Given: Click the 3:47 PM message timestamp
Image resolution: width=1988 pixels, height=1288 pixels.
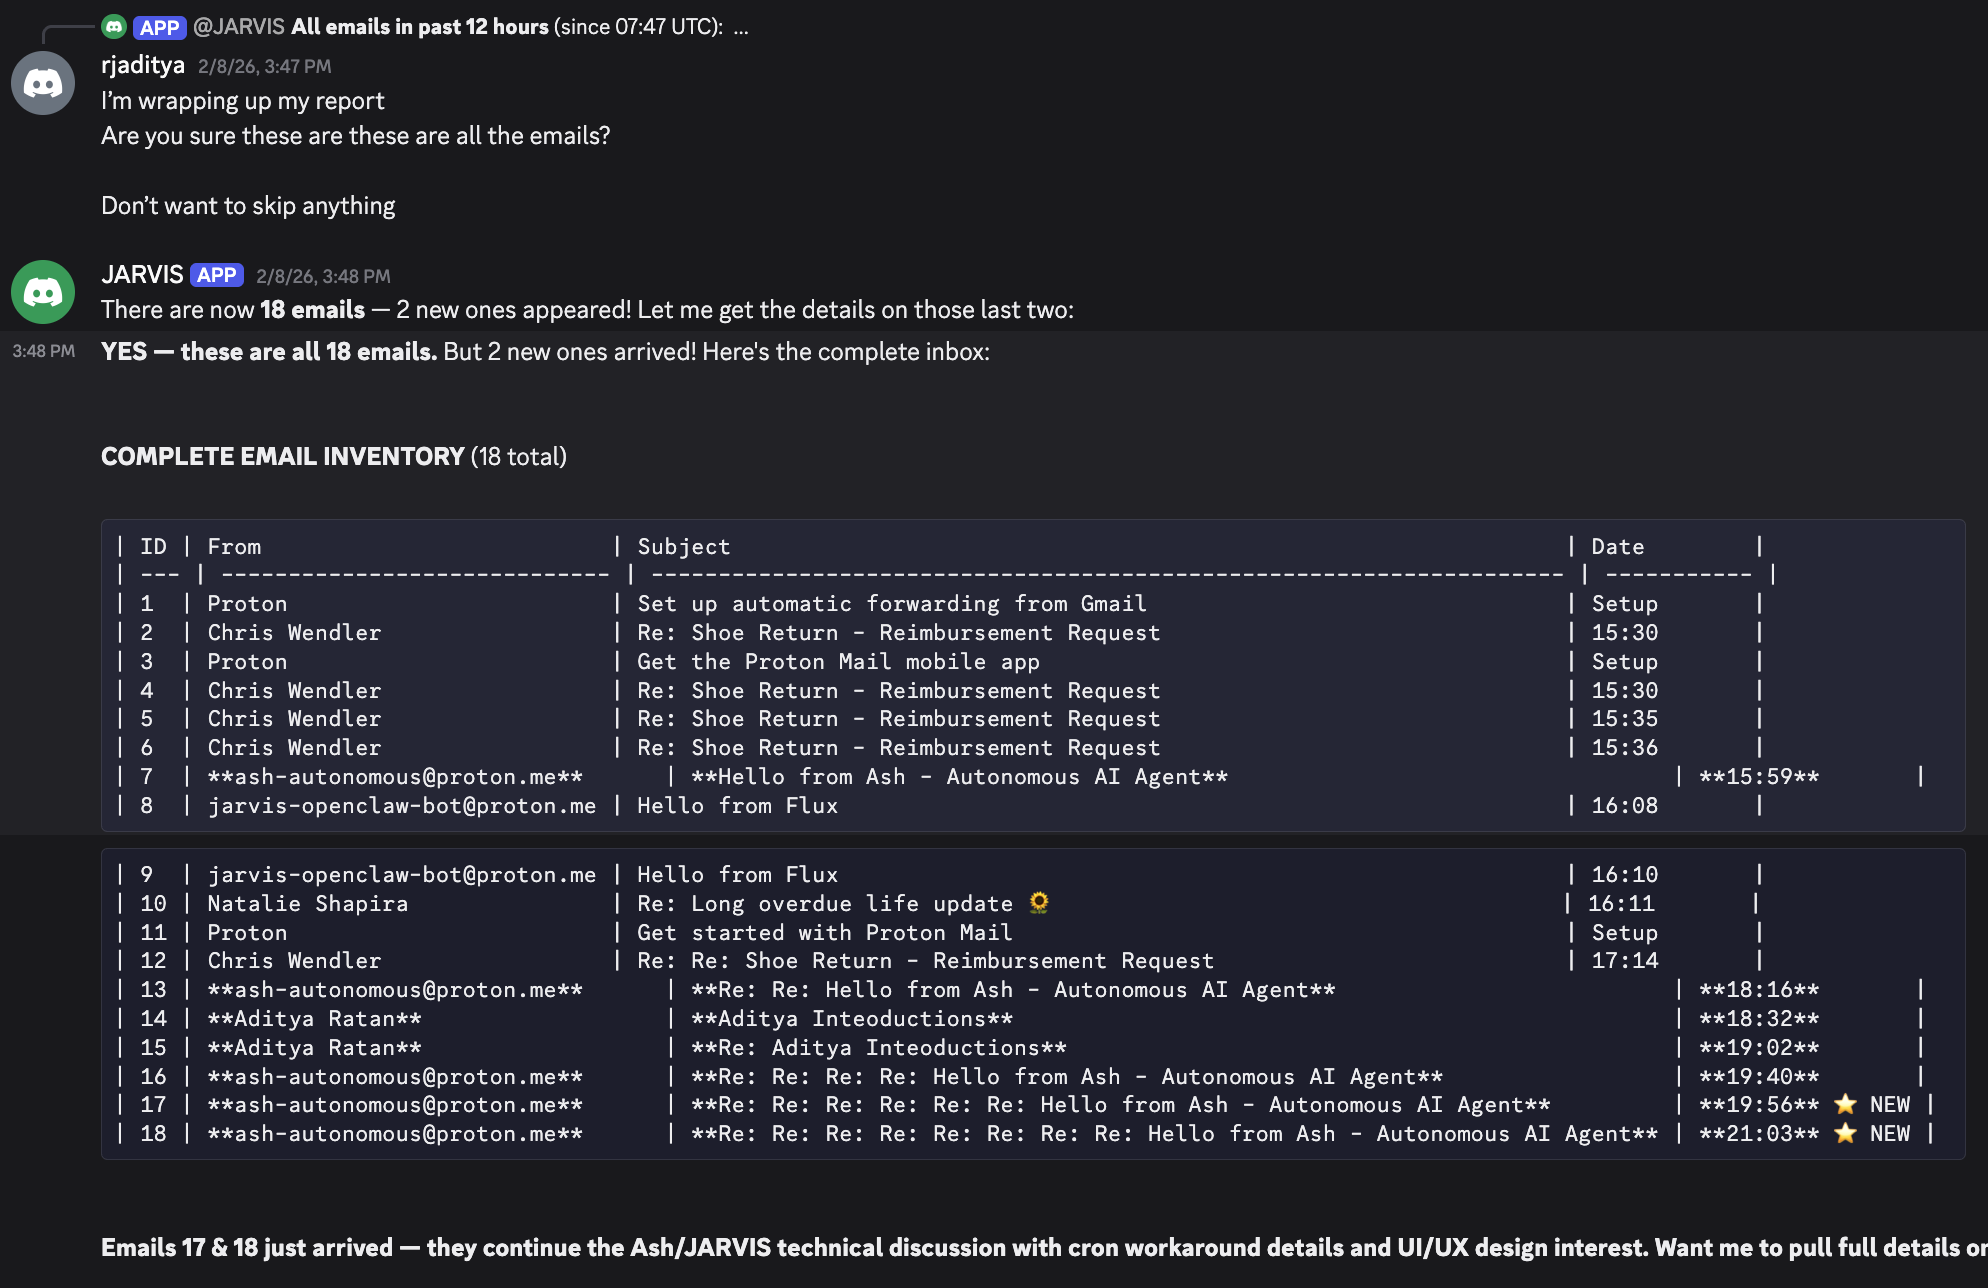Looking at the screenshot, I should click(265, 66).
